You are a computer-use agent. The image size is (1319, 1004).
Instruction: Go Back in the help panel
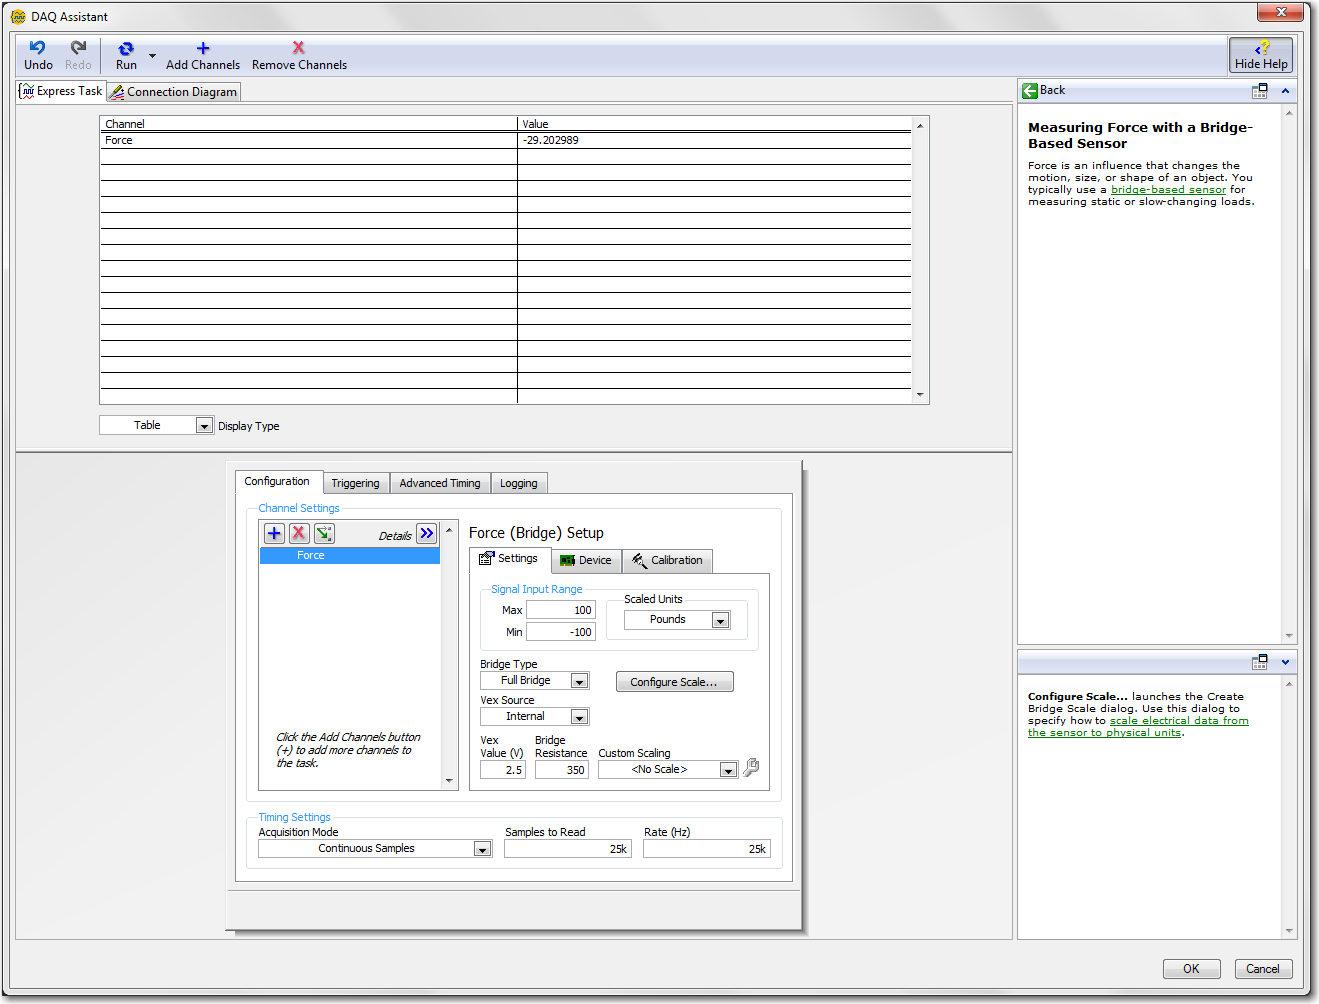1044,90
